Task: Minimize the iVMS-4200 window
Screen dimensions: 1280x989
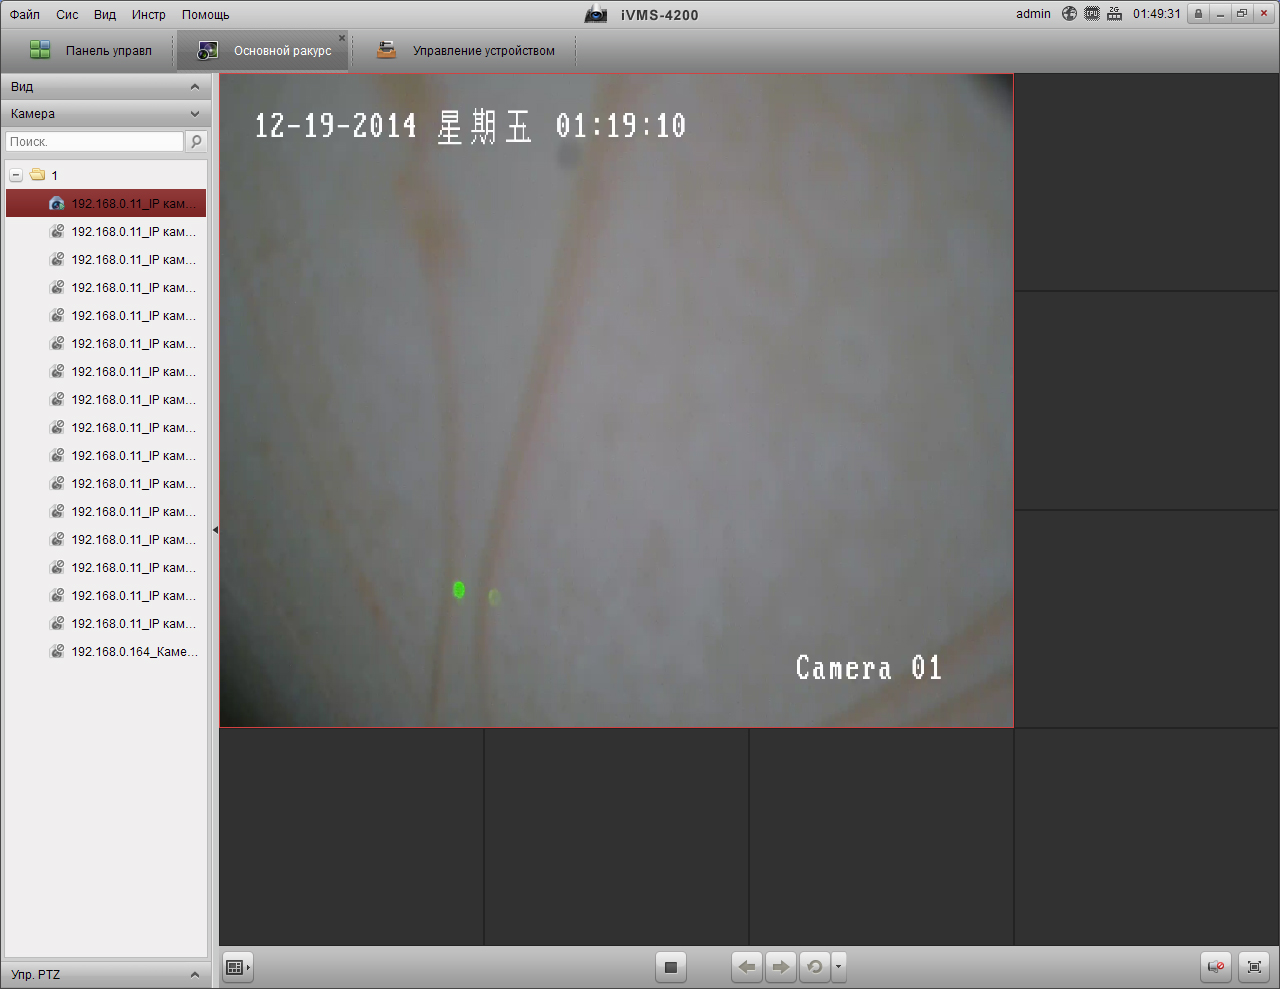Action: coord(1220,14)
